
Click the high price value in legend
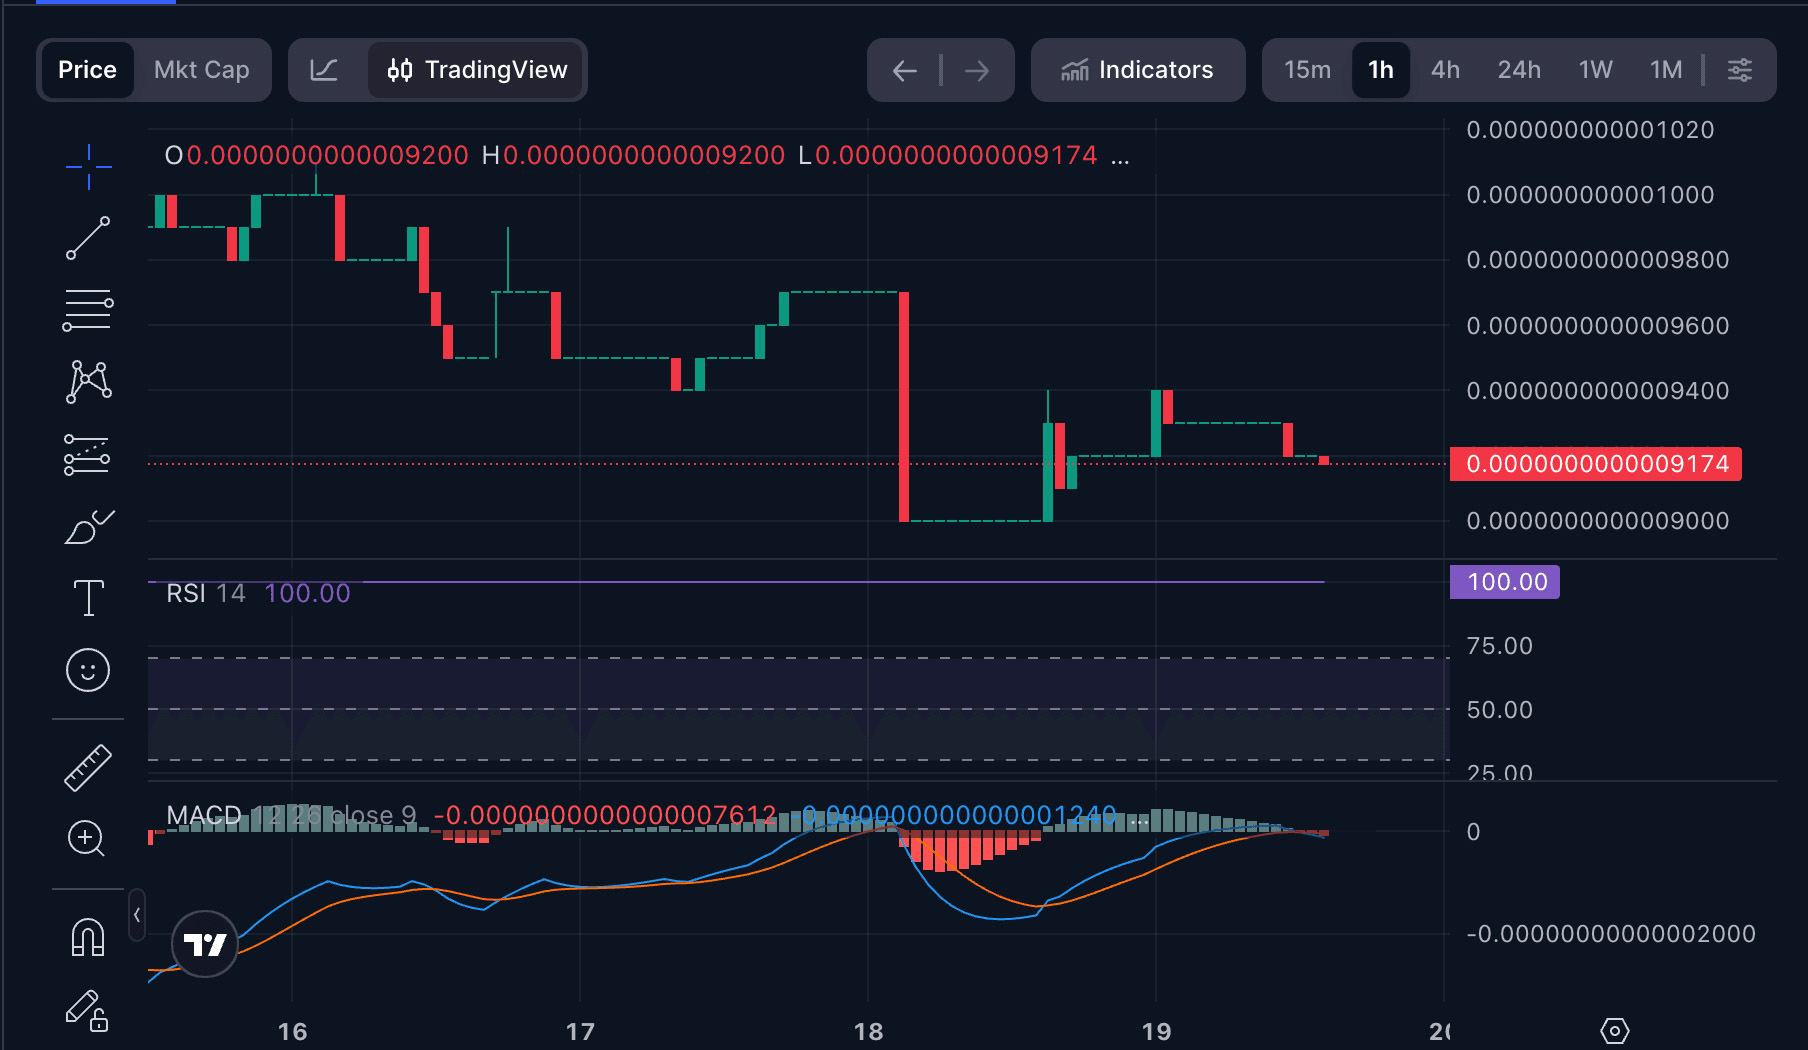644,156
